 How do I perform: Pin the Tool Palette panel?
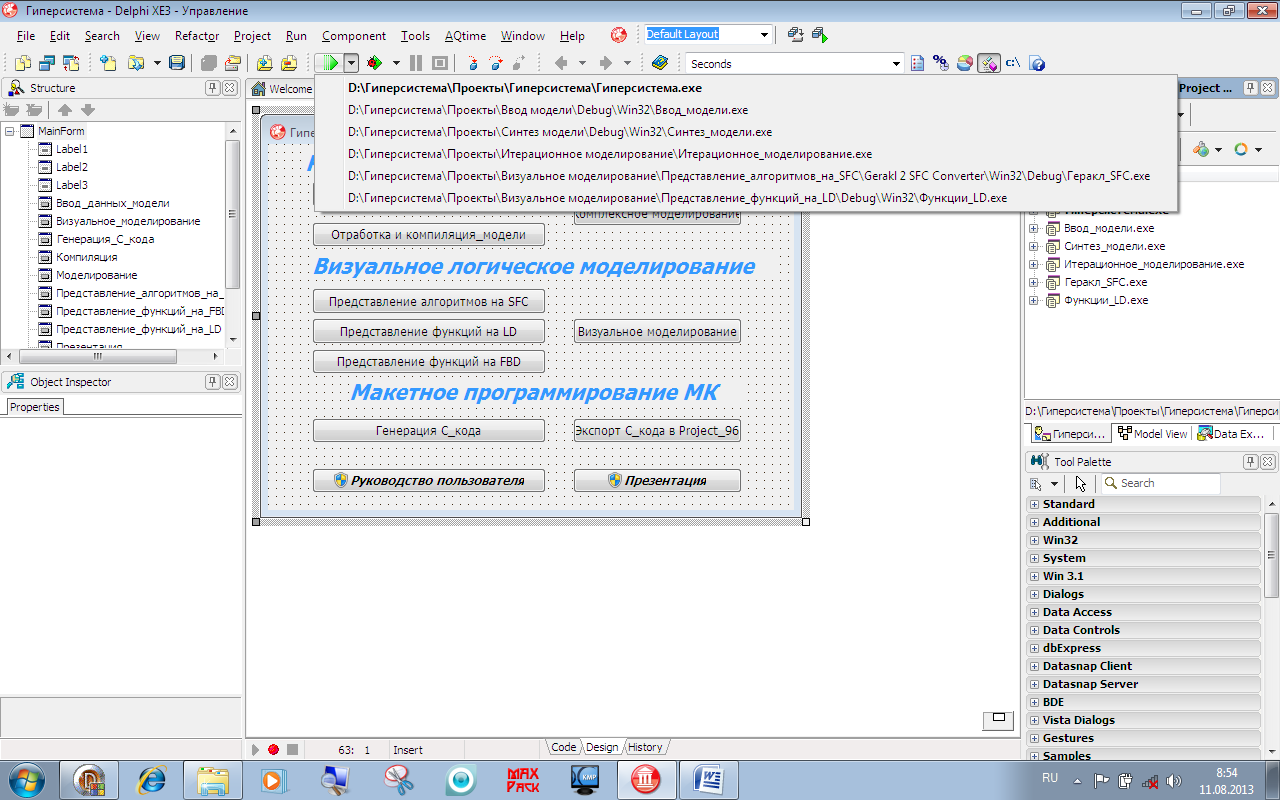coord(1250,462)
